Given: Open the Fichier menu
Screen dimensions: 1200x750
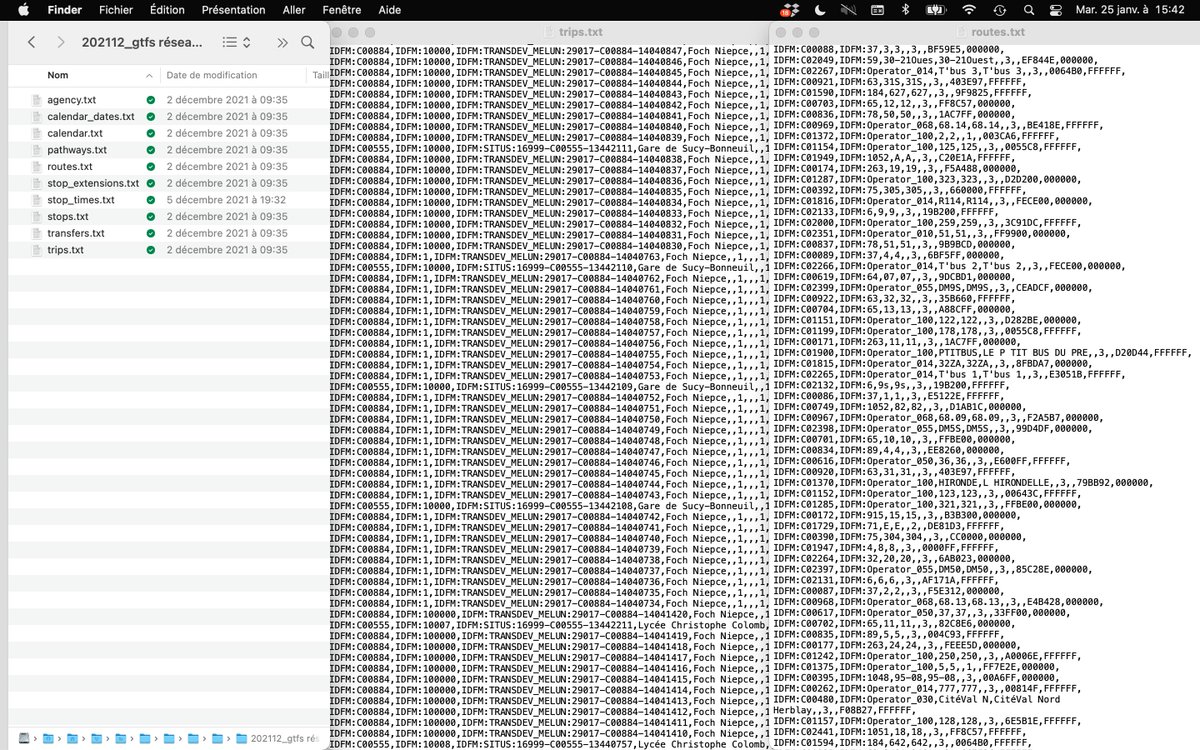Looking at the screenshot, I should click(x=116, y=9).
